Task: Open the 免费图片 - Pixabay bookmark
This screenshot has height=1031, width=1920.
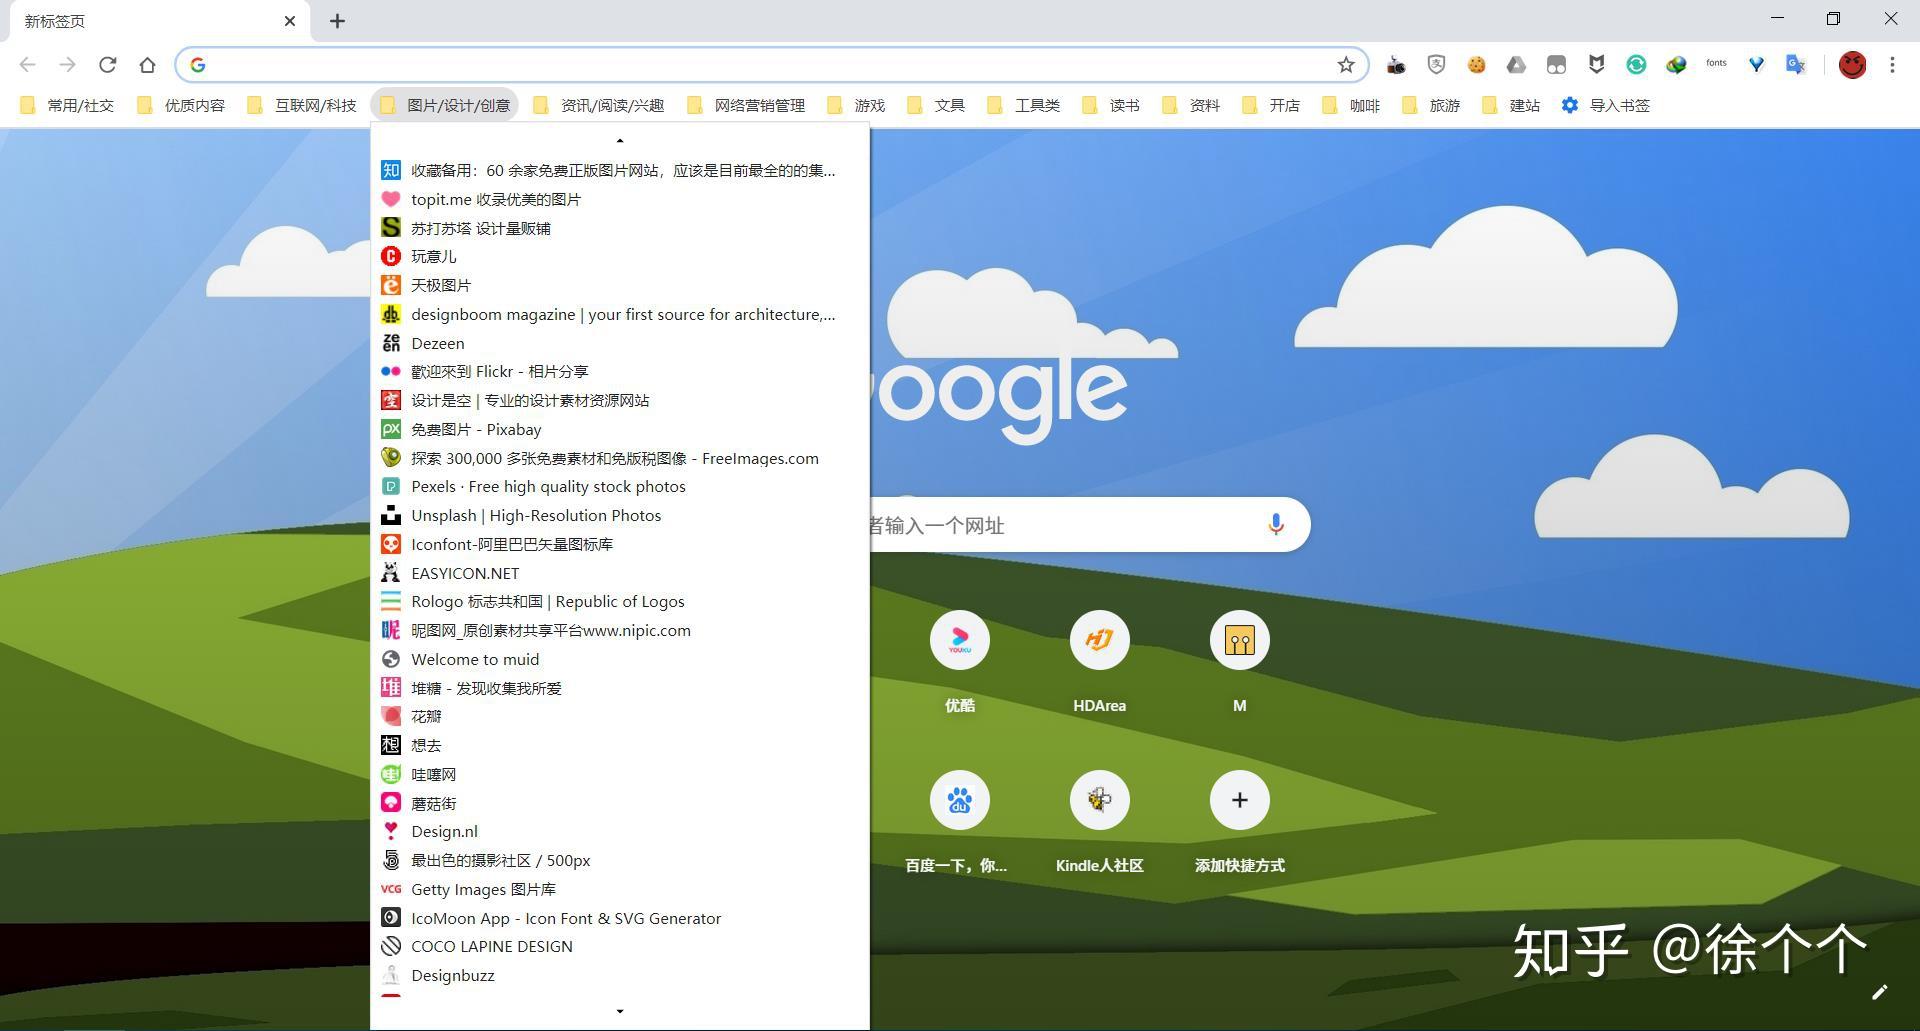Action: tap(620, 429)
